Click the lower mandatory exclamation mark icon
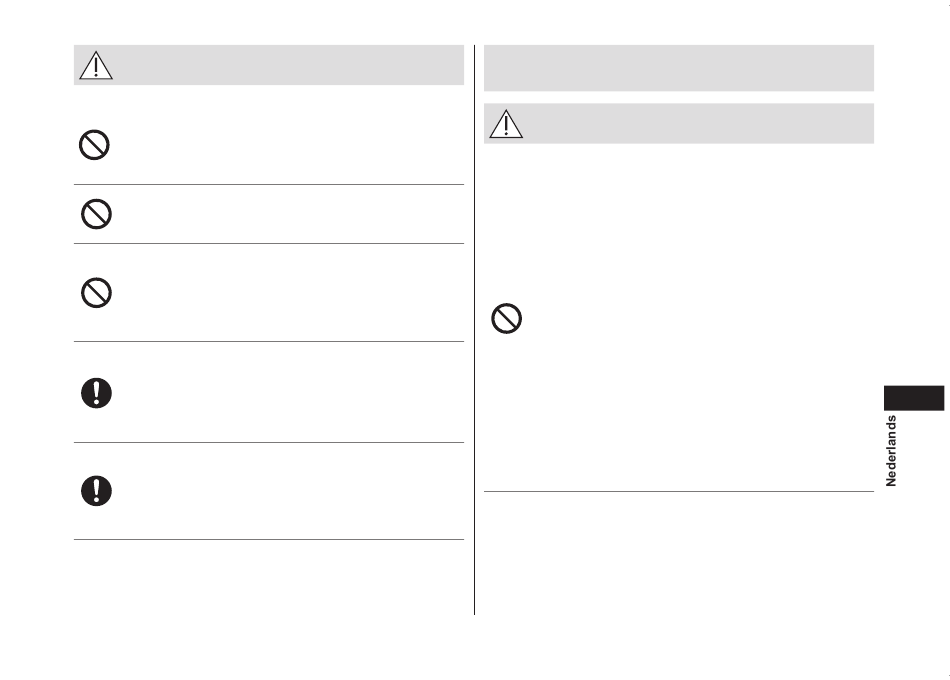The width and height of the screenshot is (950, 680). click(x=96, y=490)
